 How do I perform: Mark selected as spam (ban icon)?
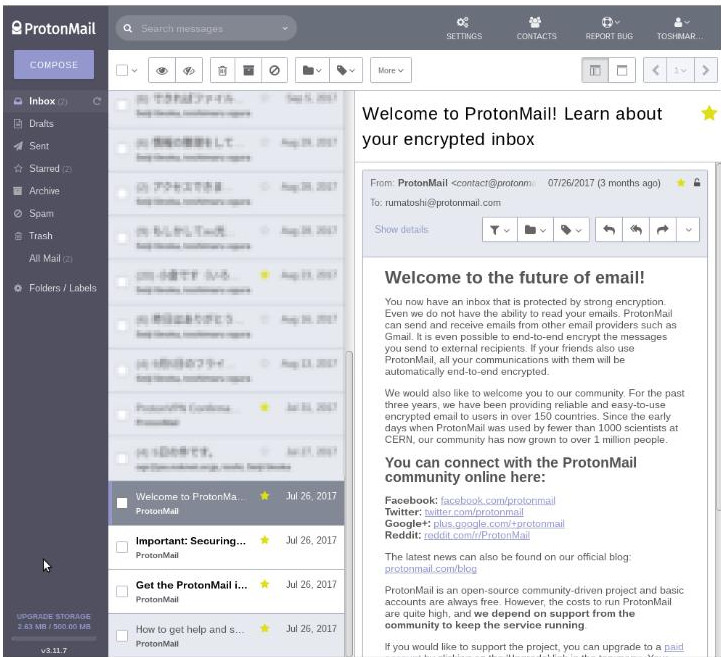[275, 70]
